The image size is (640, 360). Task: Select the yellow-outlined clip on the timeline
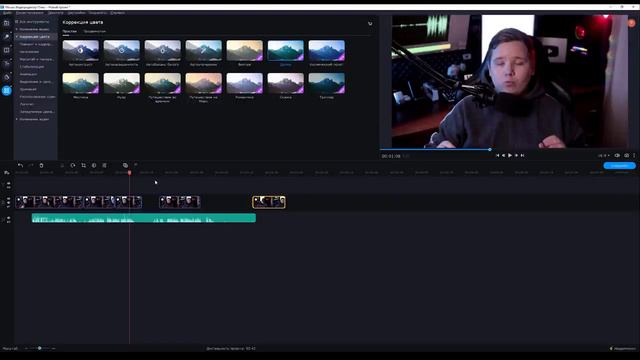click(x=269, y=202)
